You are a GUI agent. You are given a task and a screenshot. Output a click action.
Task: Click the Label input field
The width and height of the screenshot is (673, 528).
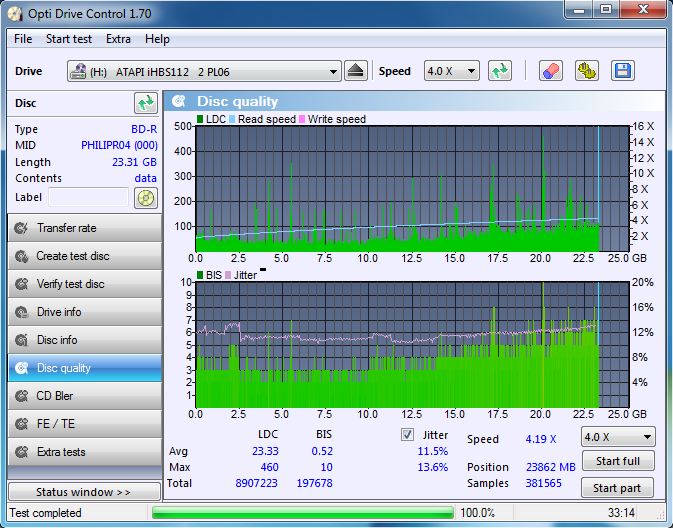(x=88, y=197)
